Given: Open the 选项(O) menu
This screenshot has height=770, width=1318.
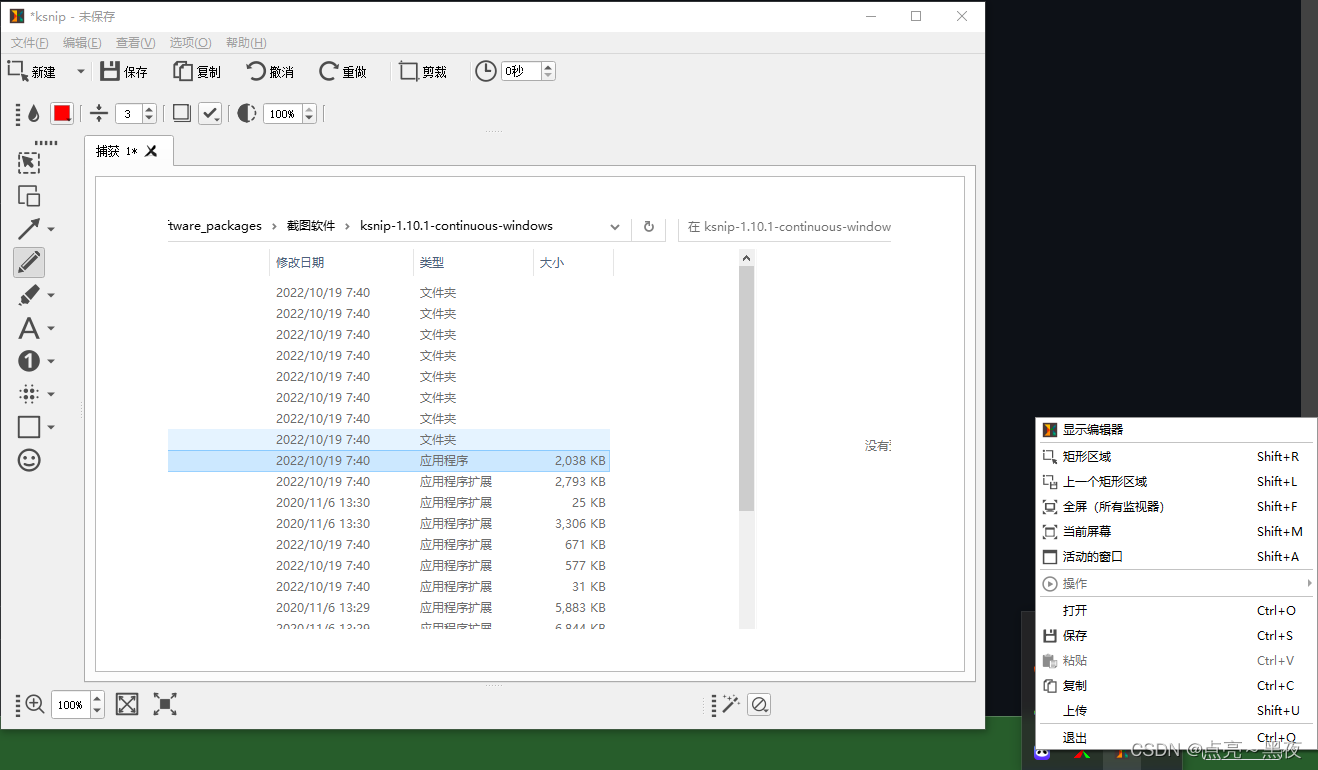Looking at the screenshot, I should (190, 43).
